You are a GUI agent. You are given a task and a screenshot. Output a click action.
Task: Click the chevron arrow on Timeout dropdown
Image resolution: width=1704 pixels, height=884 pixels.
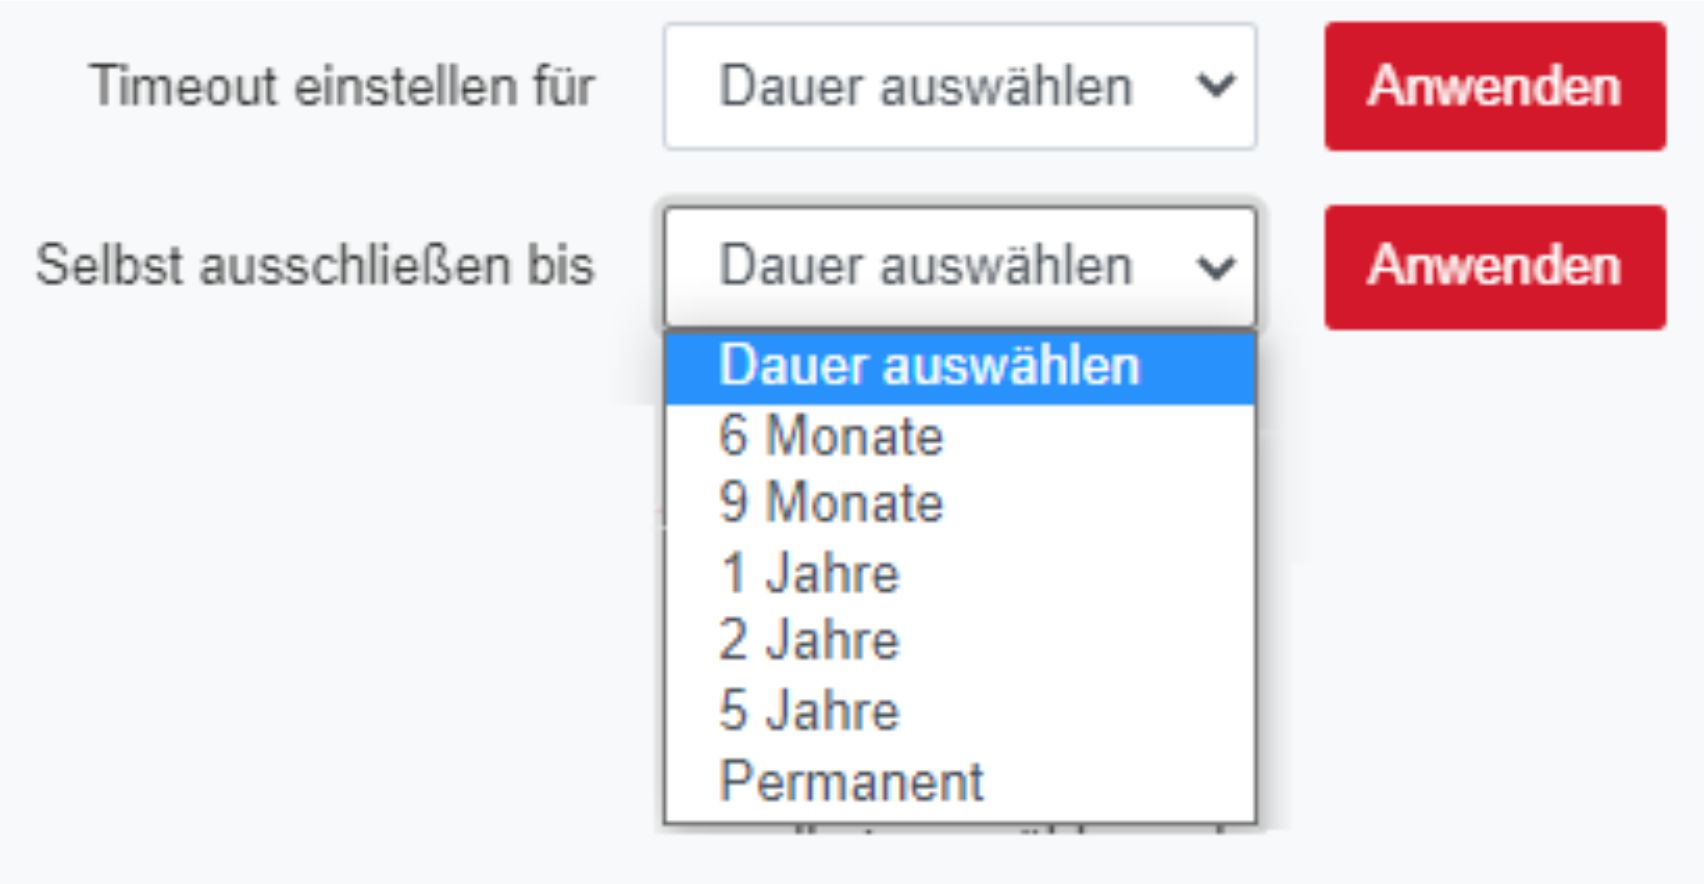1215,87
